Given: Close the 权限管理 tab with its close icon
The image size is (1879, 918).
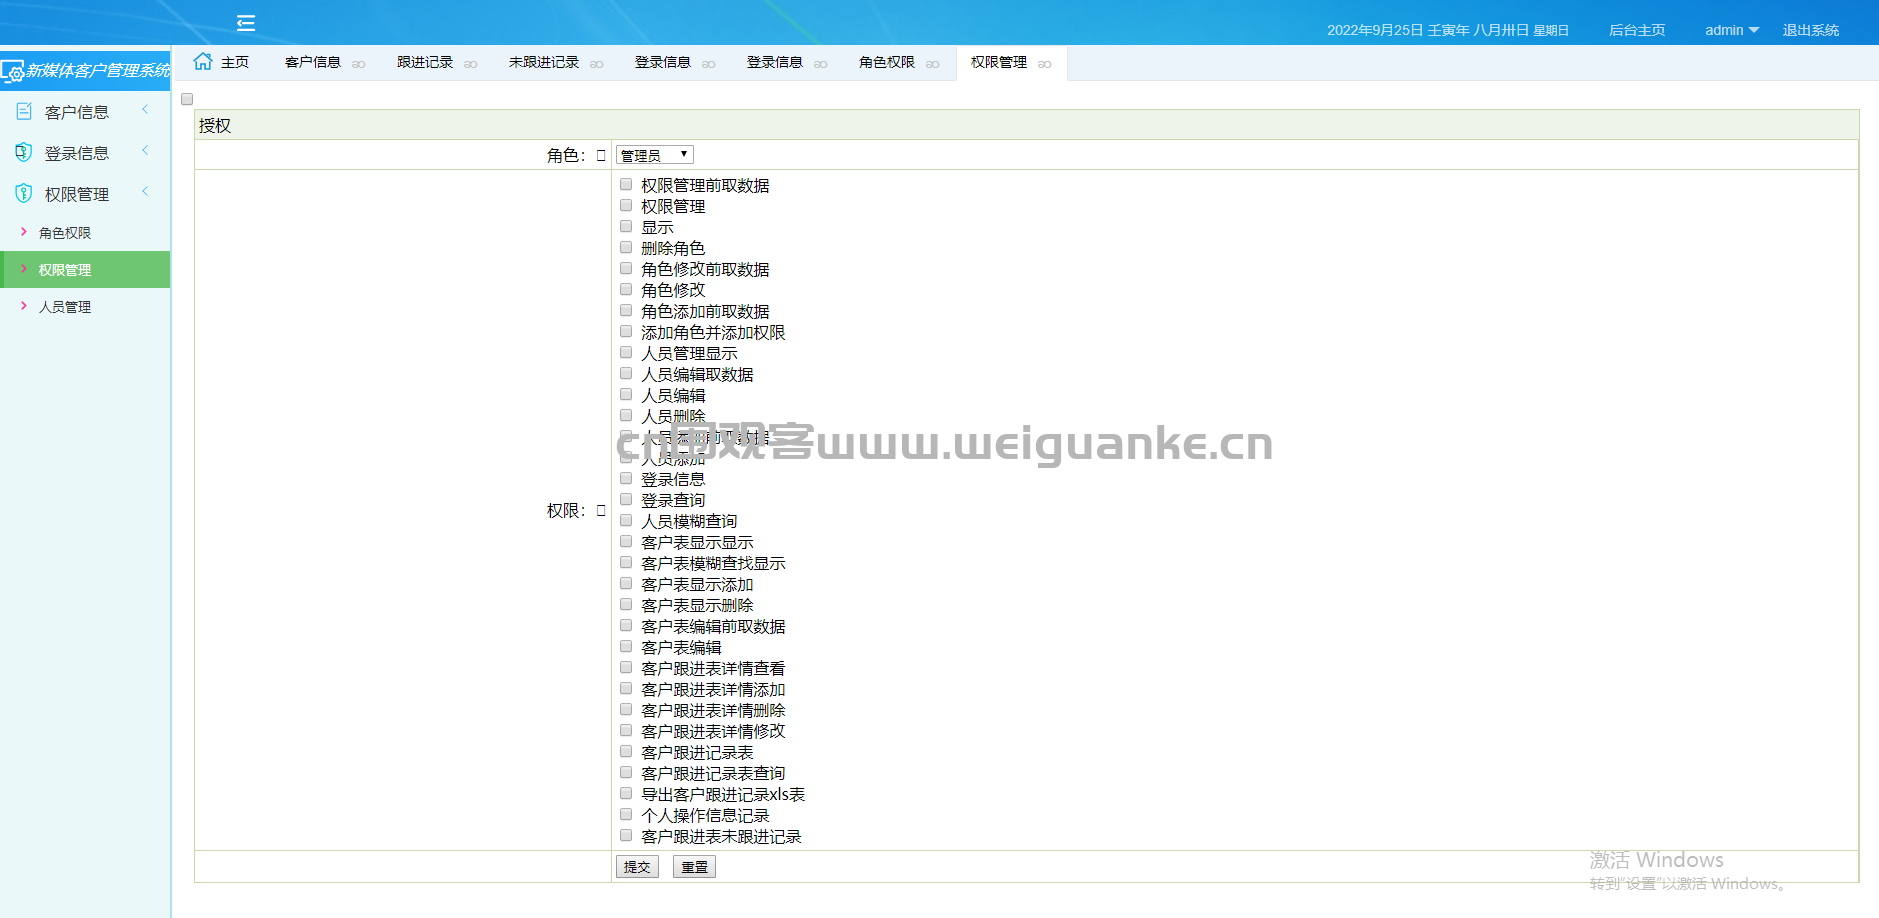Looking at the screenshot, I should coord(1044,64).
